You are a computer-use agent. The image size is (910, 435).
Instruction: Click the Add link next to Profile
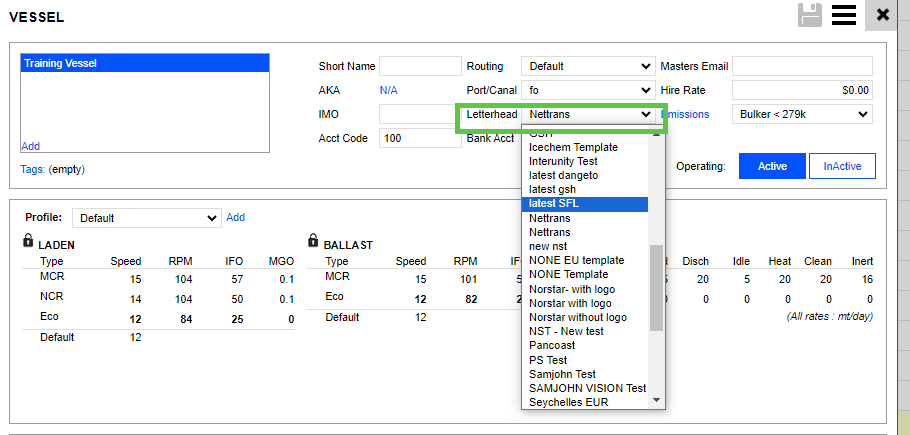[x=235, y=217]
